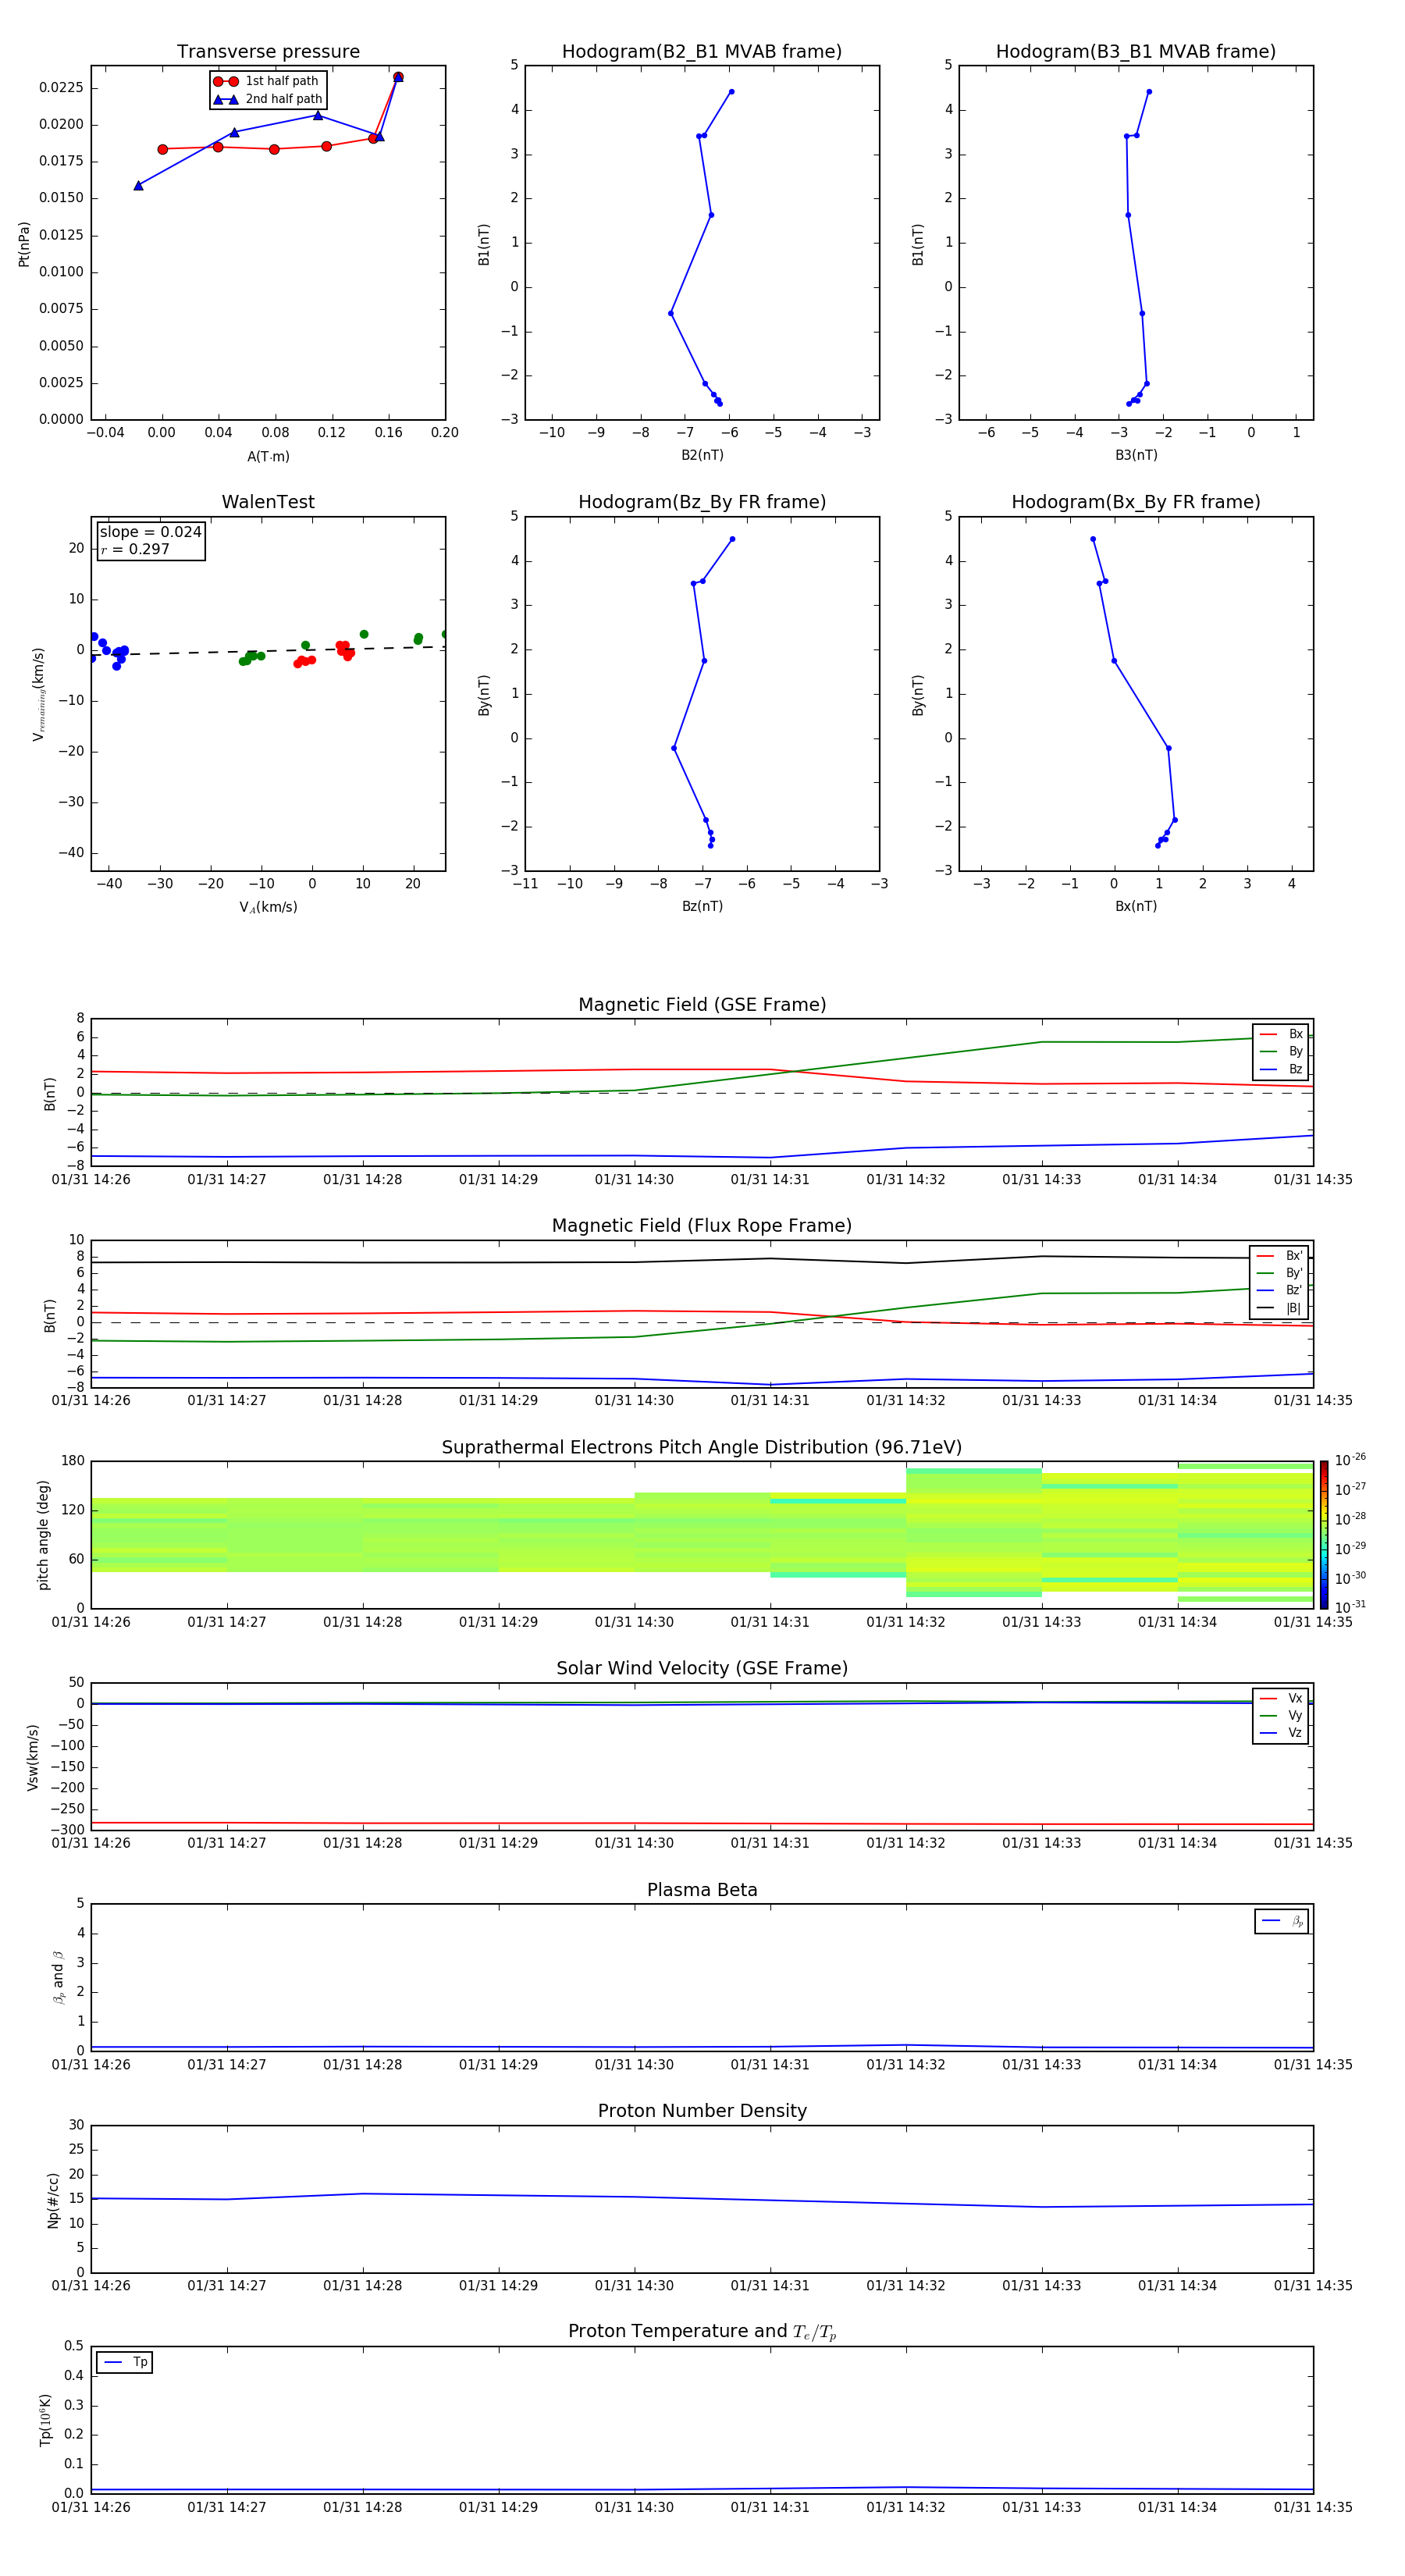Click the "V_A(km/s)" x-axis label in WalenTest
This screenshot has height=2576, width=1405.
pos(268,907)
